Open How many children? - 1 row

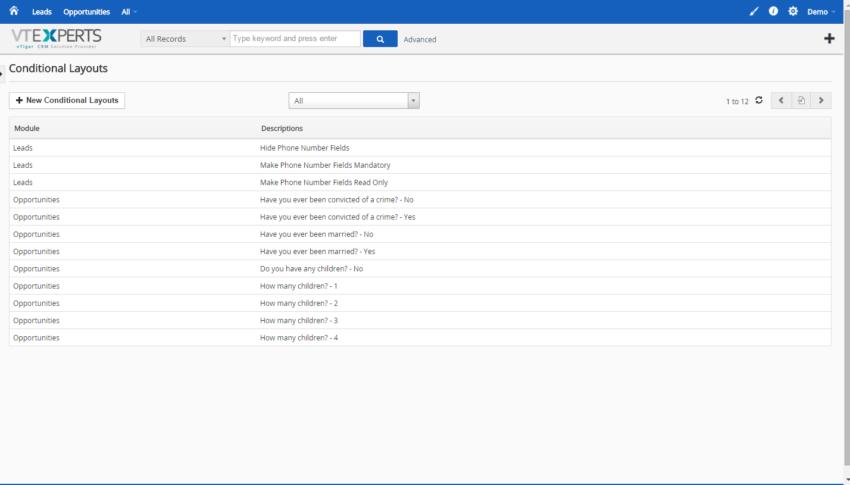click(420, 286)
